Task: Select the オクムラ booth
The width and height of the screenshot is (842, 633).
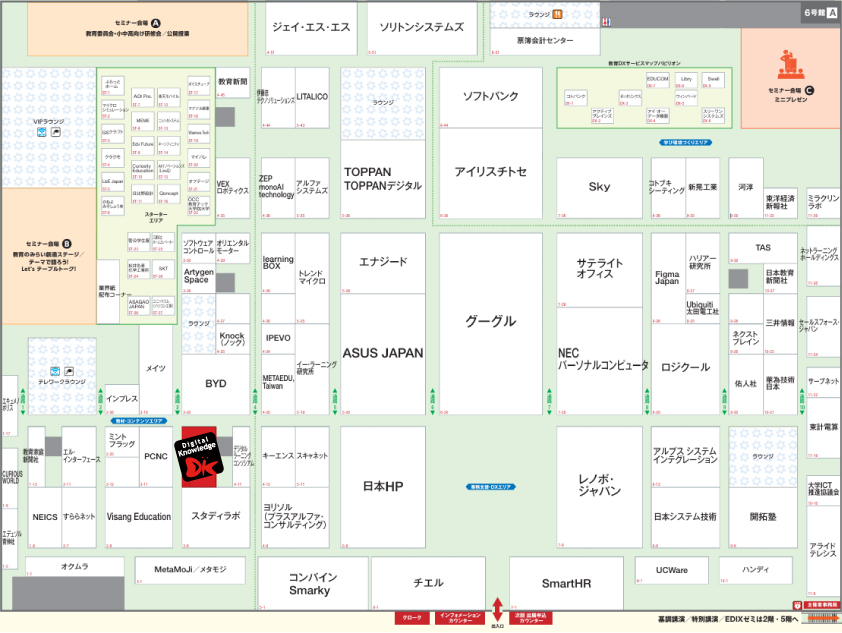Action: [75, 567]
